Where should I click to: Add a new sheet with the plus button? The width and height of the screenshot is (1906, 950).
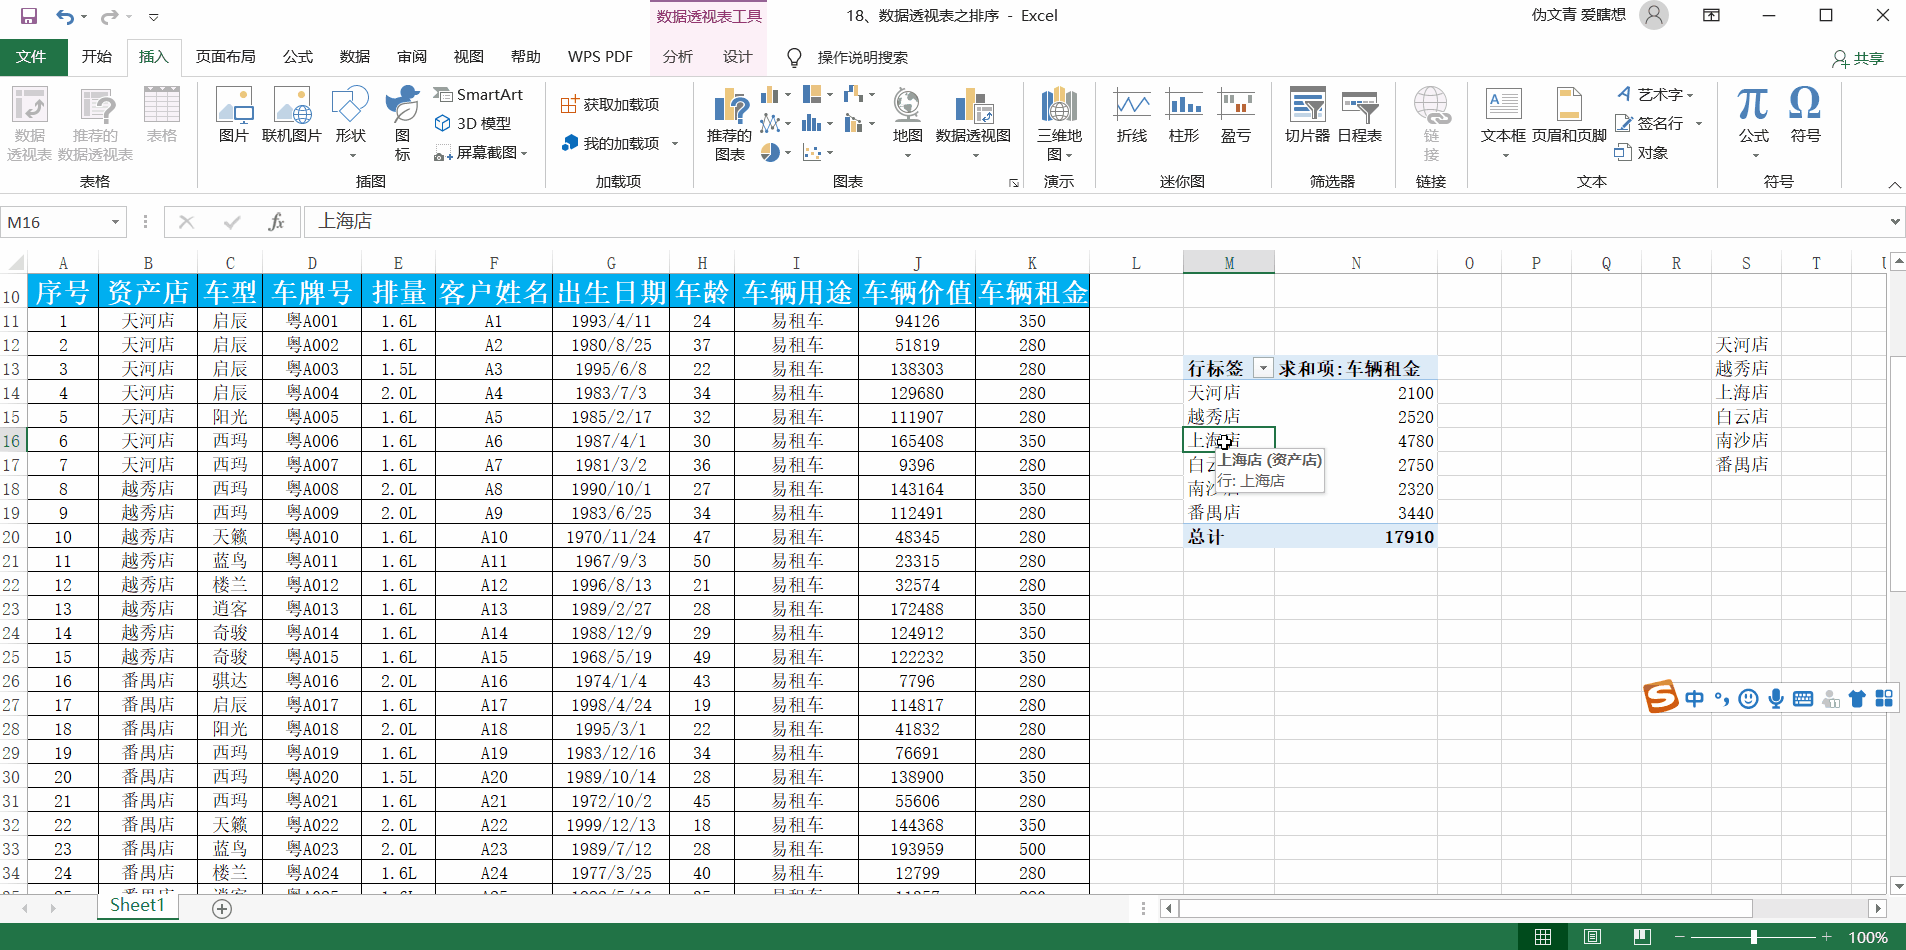(222, 908)
